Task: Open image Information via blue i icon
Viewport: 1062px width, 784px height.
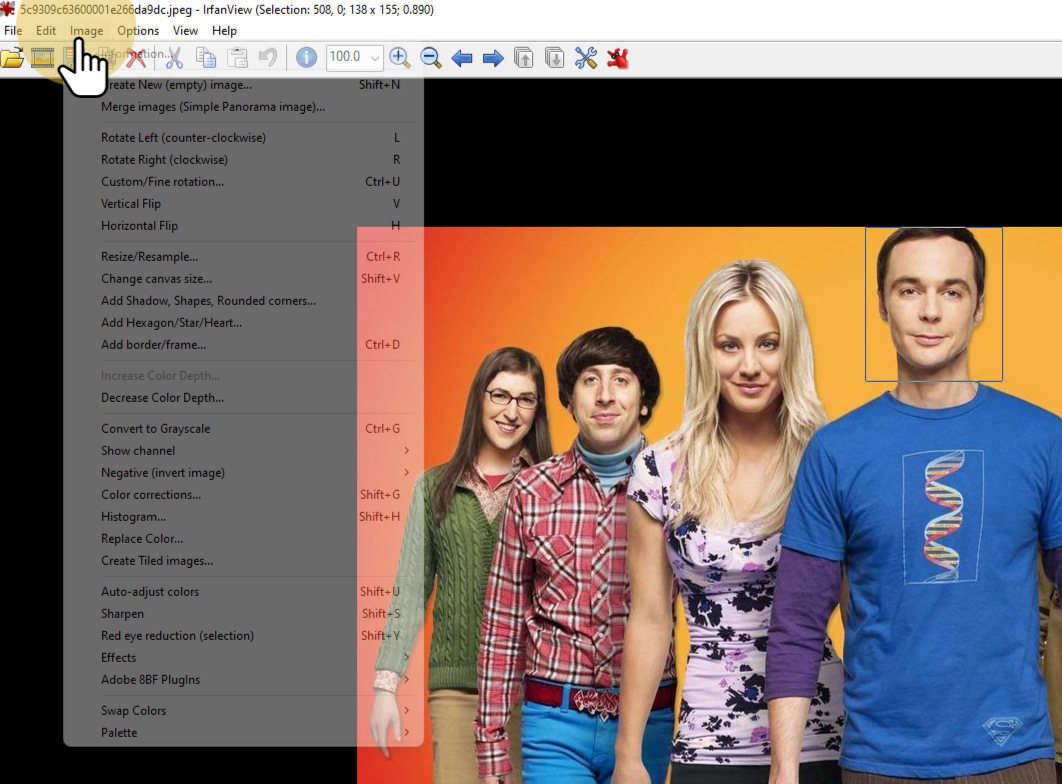Action: pos(306,58)
